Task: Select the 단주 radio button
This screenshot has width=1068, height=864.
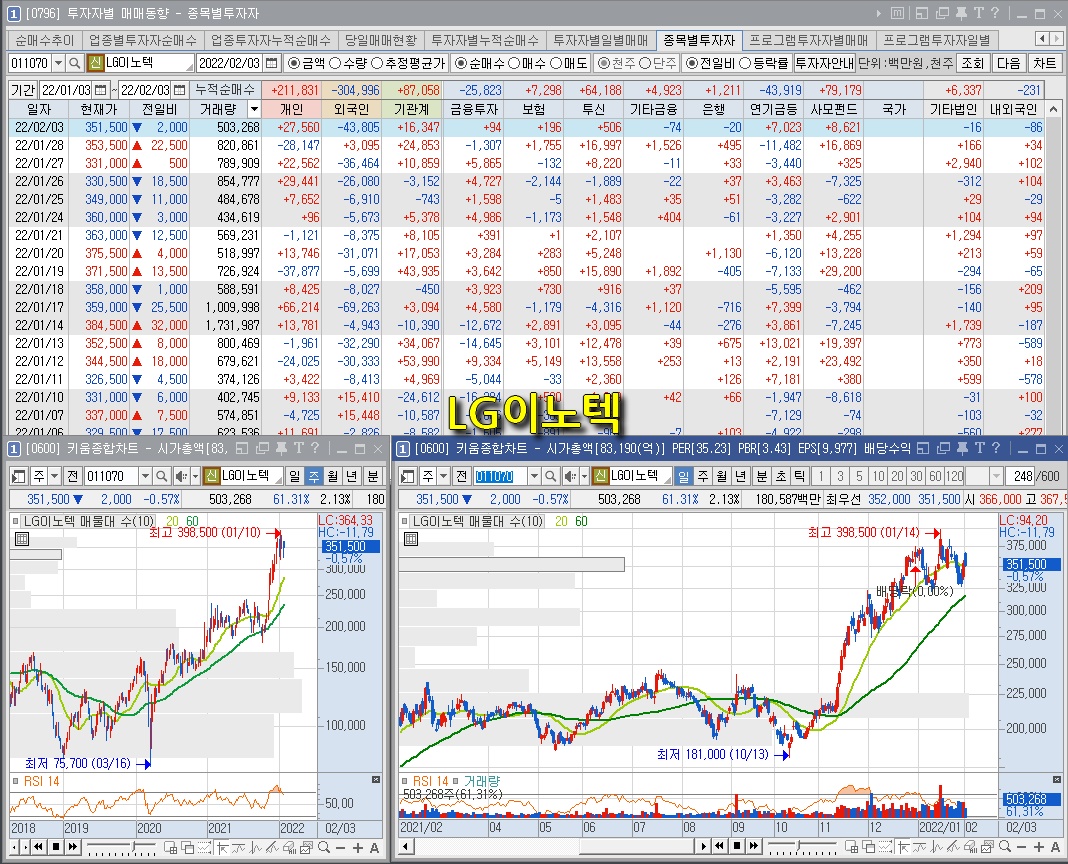Action: coord(644,63)
